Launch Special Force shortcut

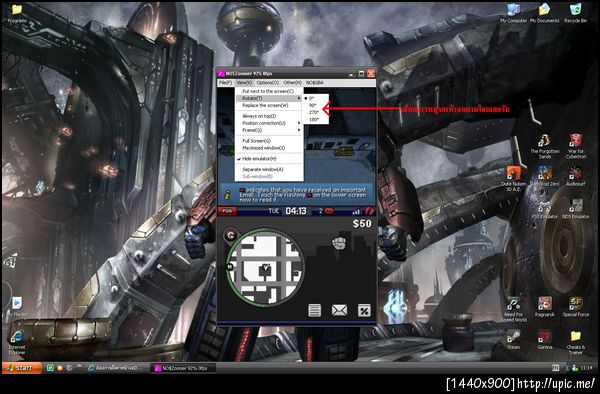(576, 307)
